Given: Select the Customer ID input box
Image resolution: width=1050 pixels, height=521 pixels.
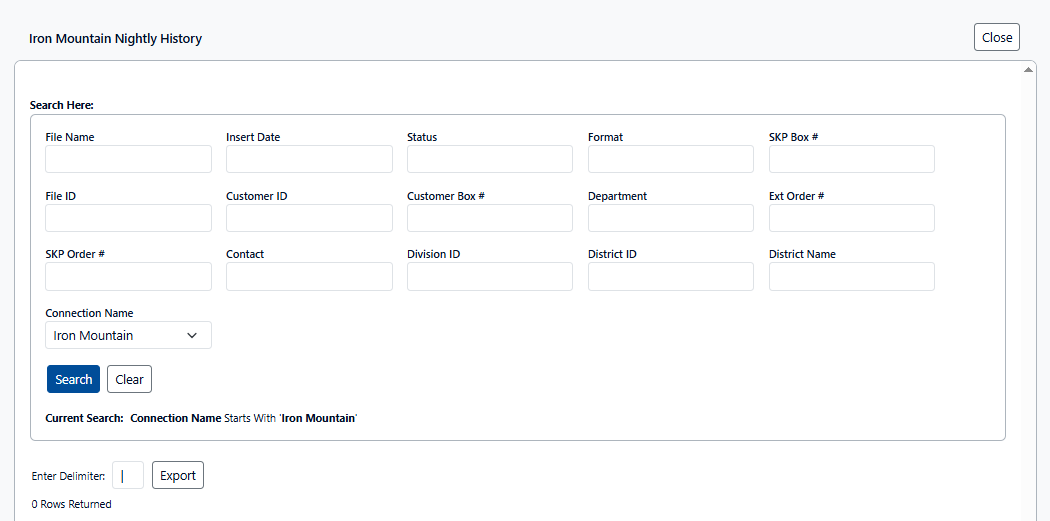Looking at the screenshot, I should pyautogui.click(x=309, y=218).
